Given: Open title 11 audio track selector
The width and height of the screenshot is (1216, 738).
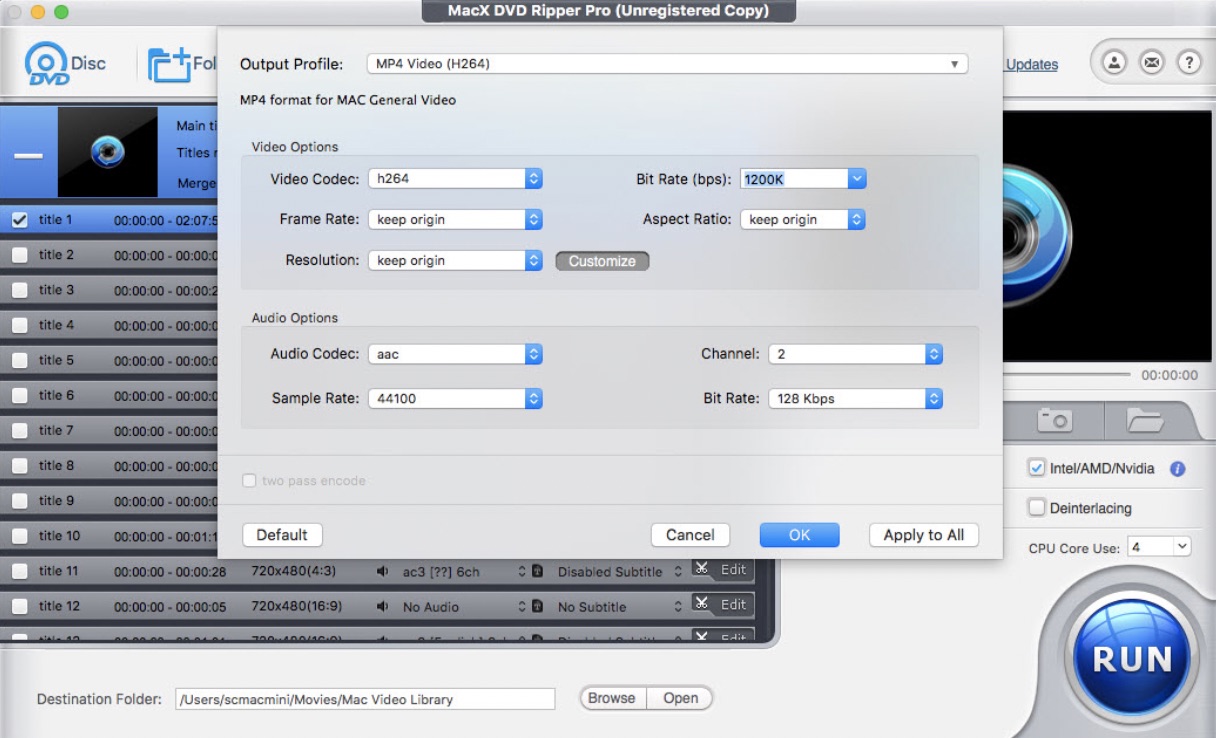Looking at the screenshot, I should pos(464,572).
